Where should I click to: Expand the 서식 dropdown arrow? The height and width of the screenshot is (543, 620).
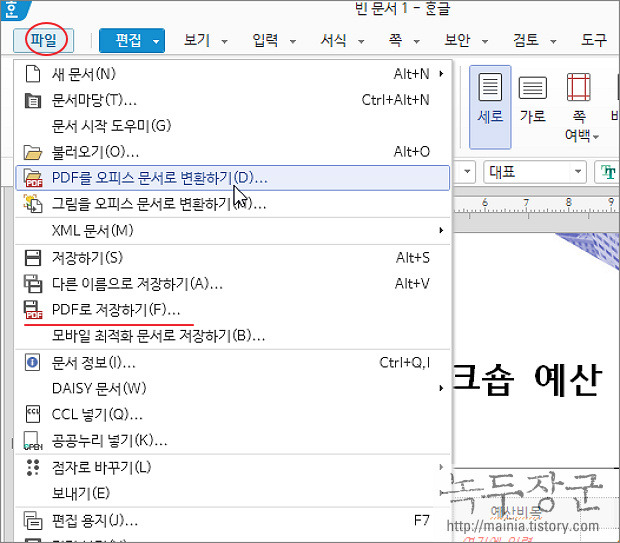coord(361,41)
